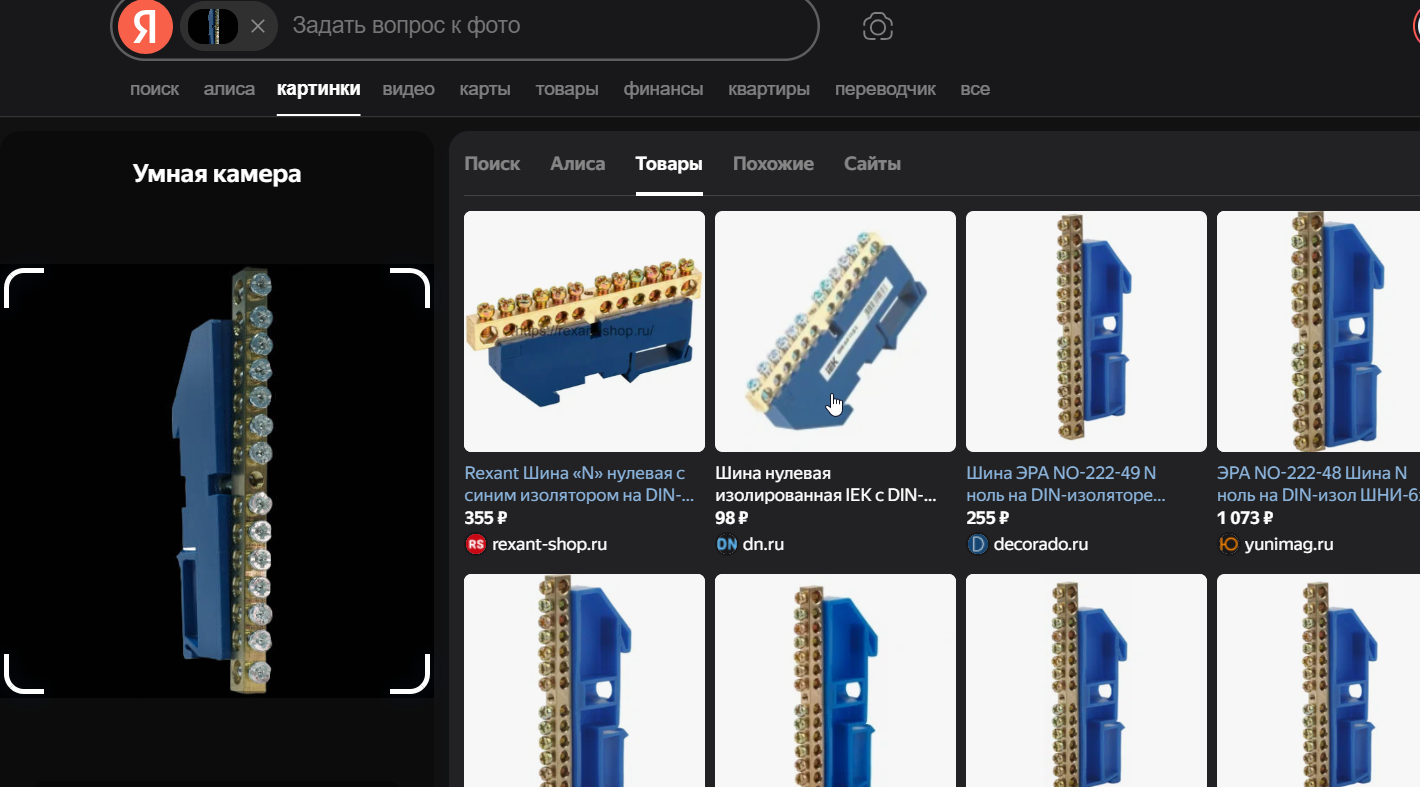
Task: Open the 'алиса' service tab
Action: [x=229, y=89]
